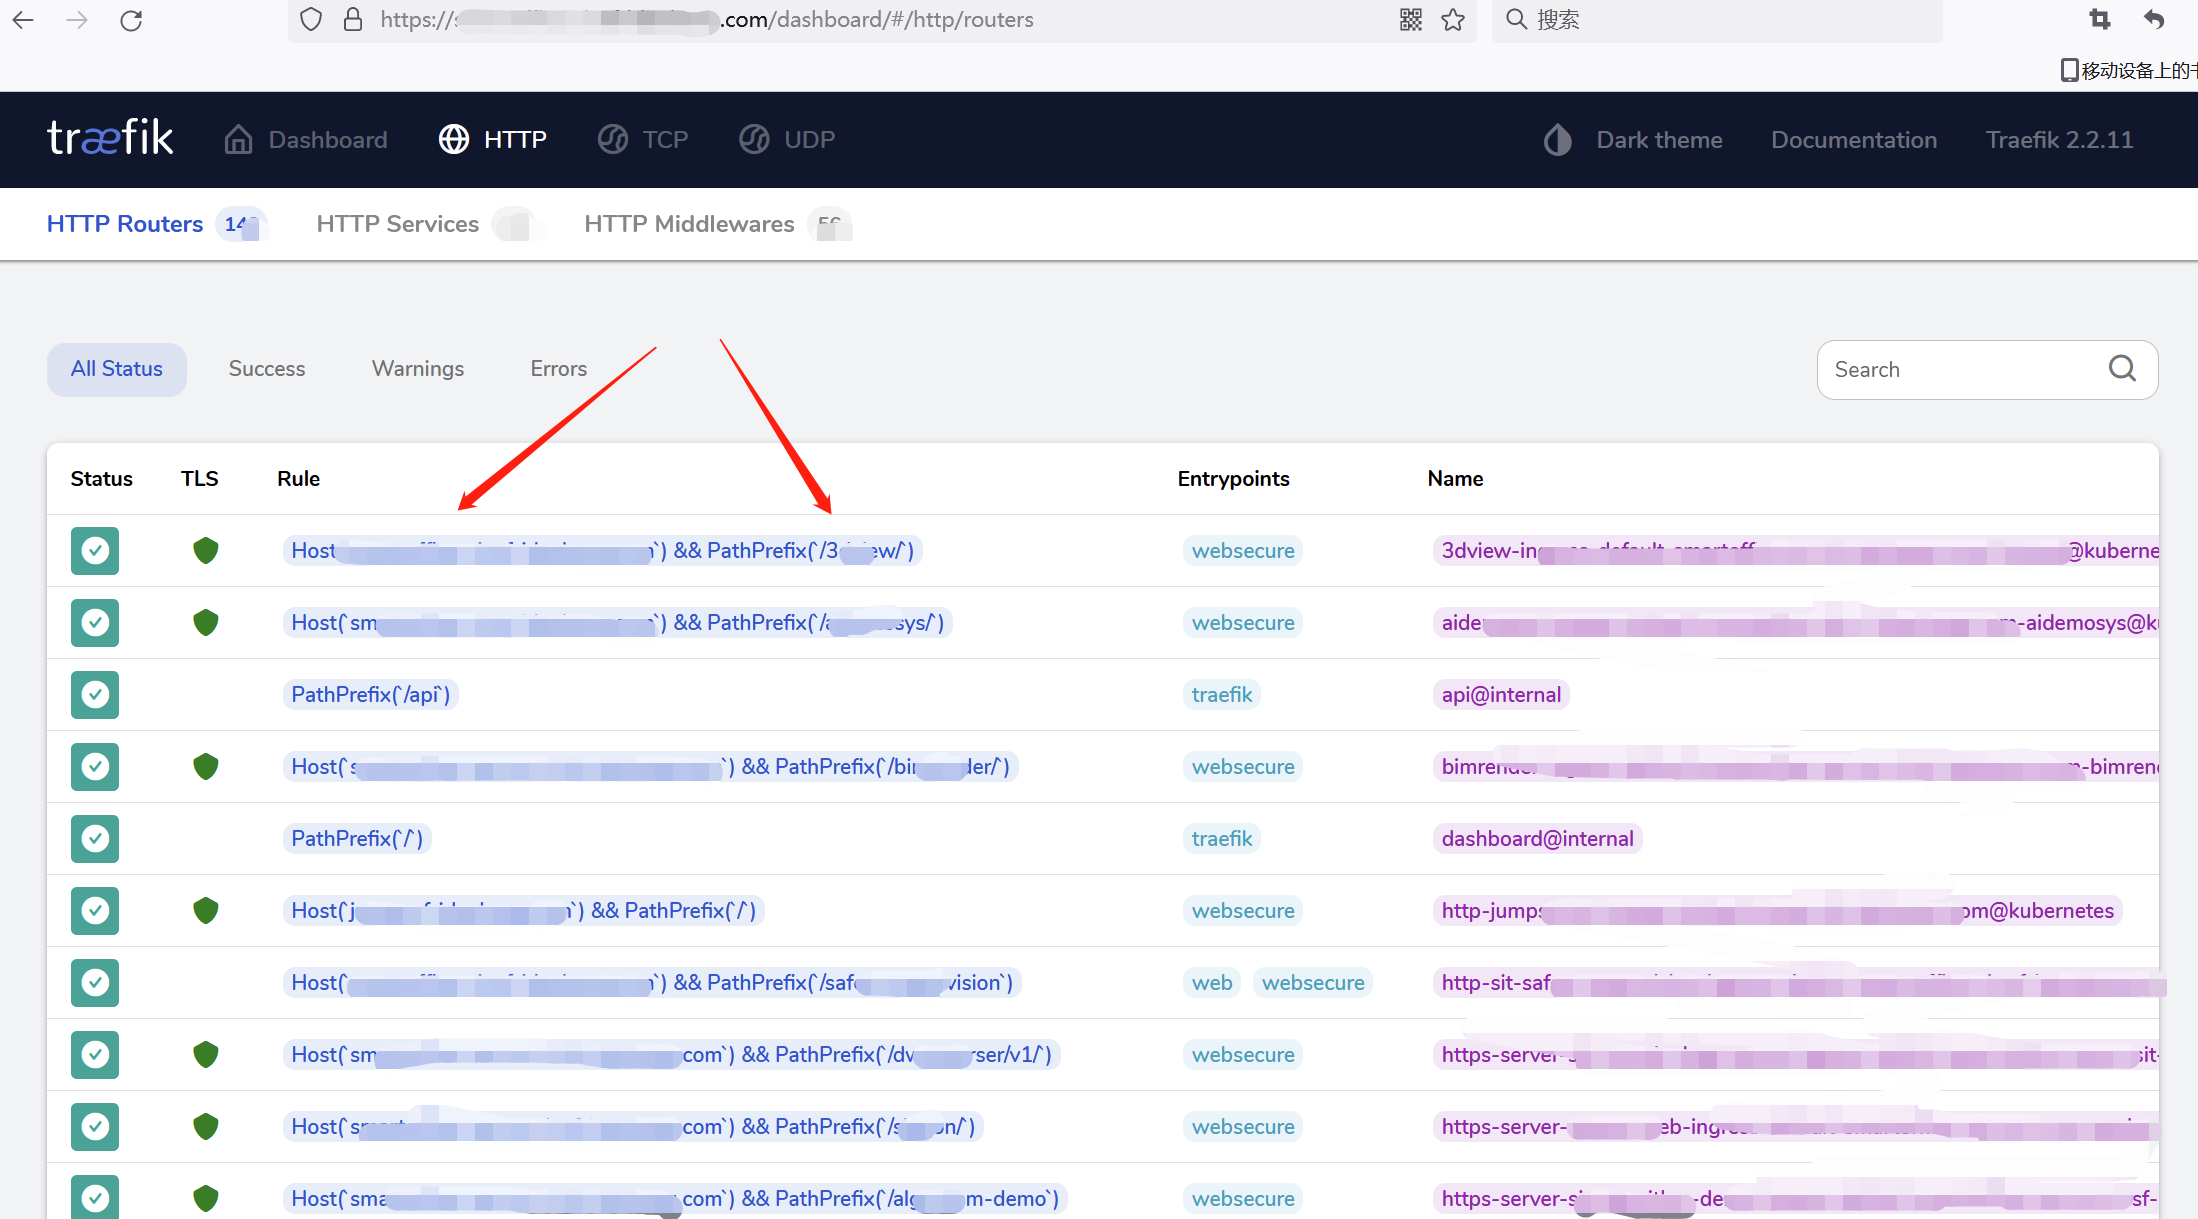The width and height of the screenshot is (2198, 1219).
Task: Filter routers by Success status
Action: click(x=267, y=369)
